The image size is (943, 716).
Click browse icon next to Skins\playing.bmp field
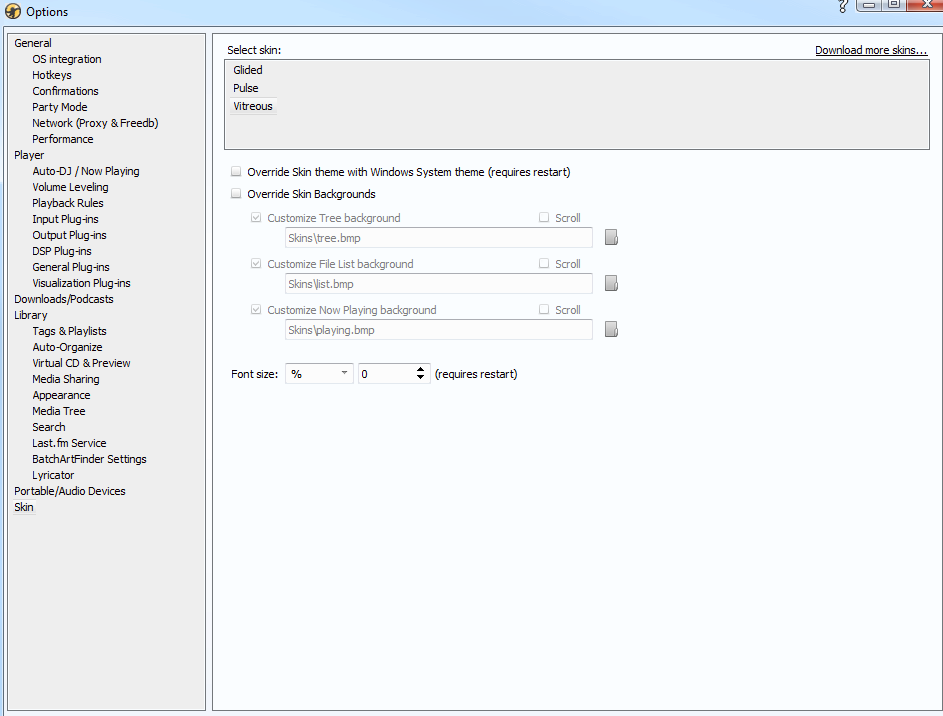tap(611, 330)
